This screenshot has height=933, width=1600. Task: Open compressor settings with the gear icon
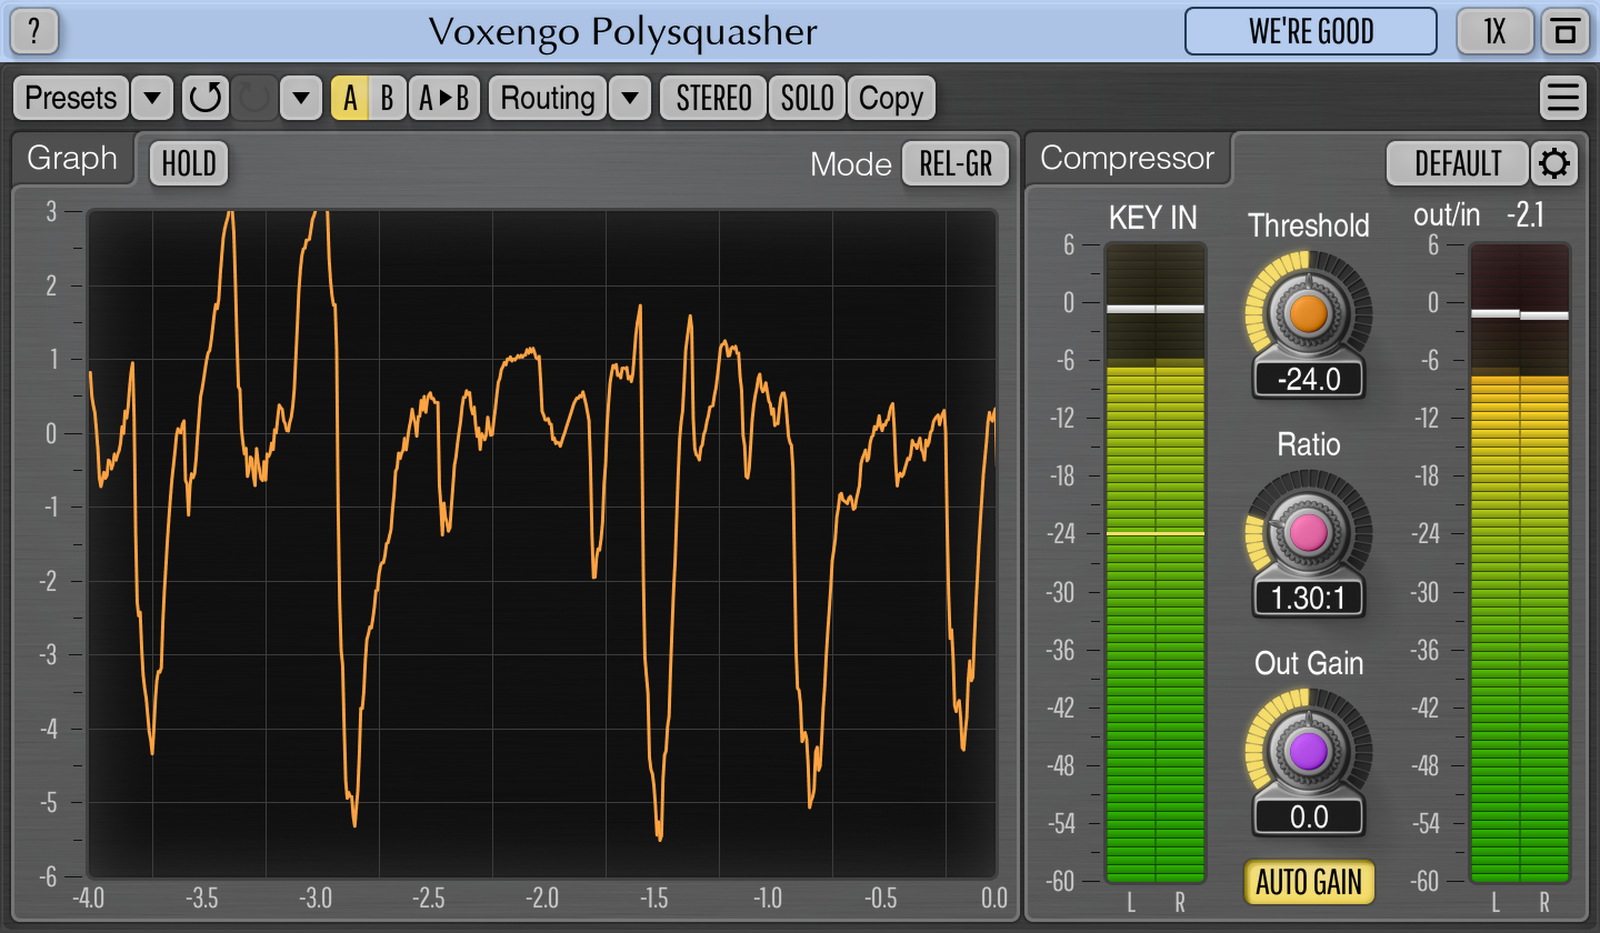pos(1552,163)
